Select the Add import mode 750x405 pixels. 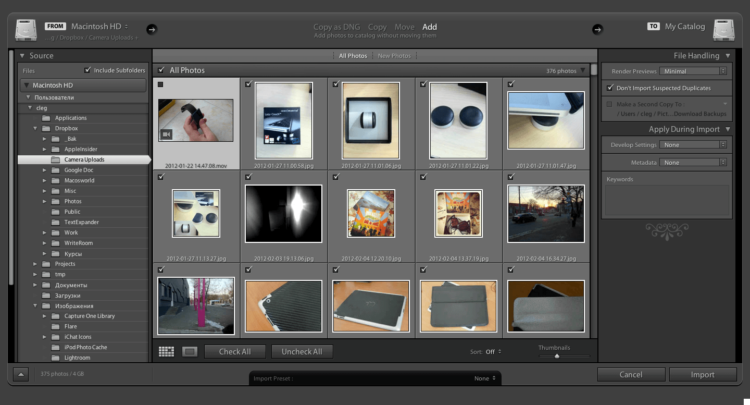click(x=430, y=27)
